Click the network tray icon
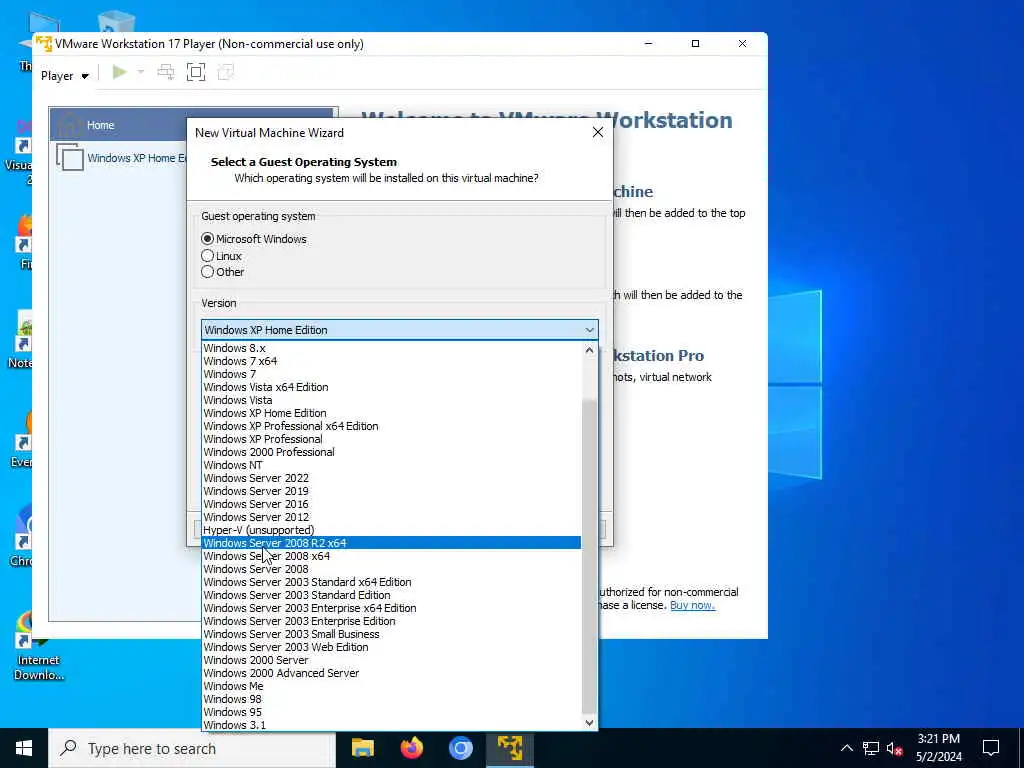 tap(871, 748)
